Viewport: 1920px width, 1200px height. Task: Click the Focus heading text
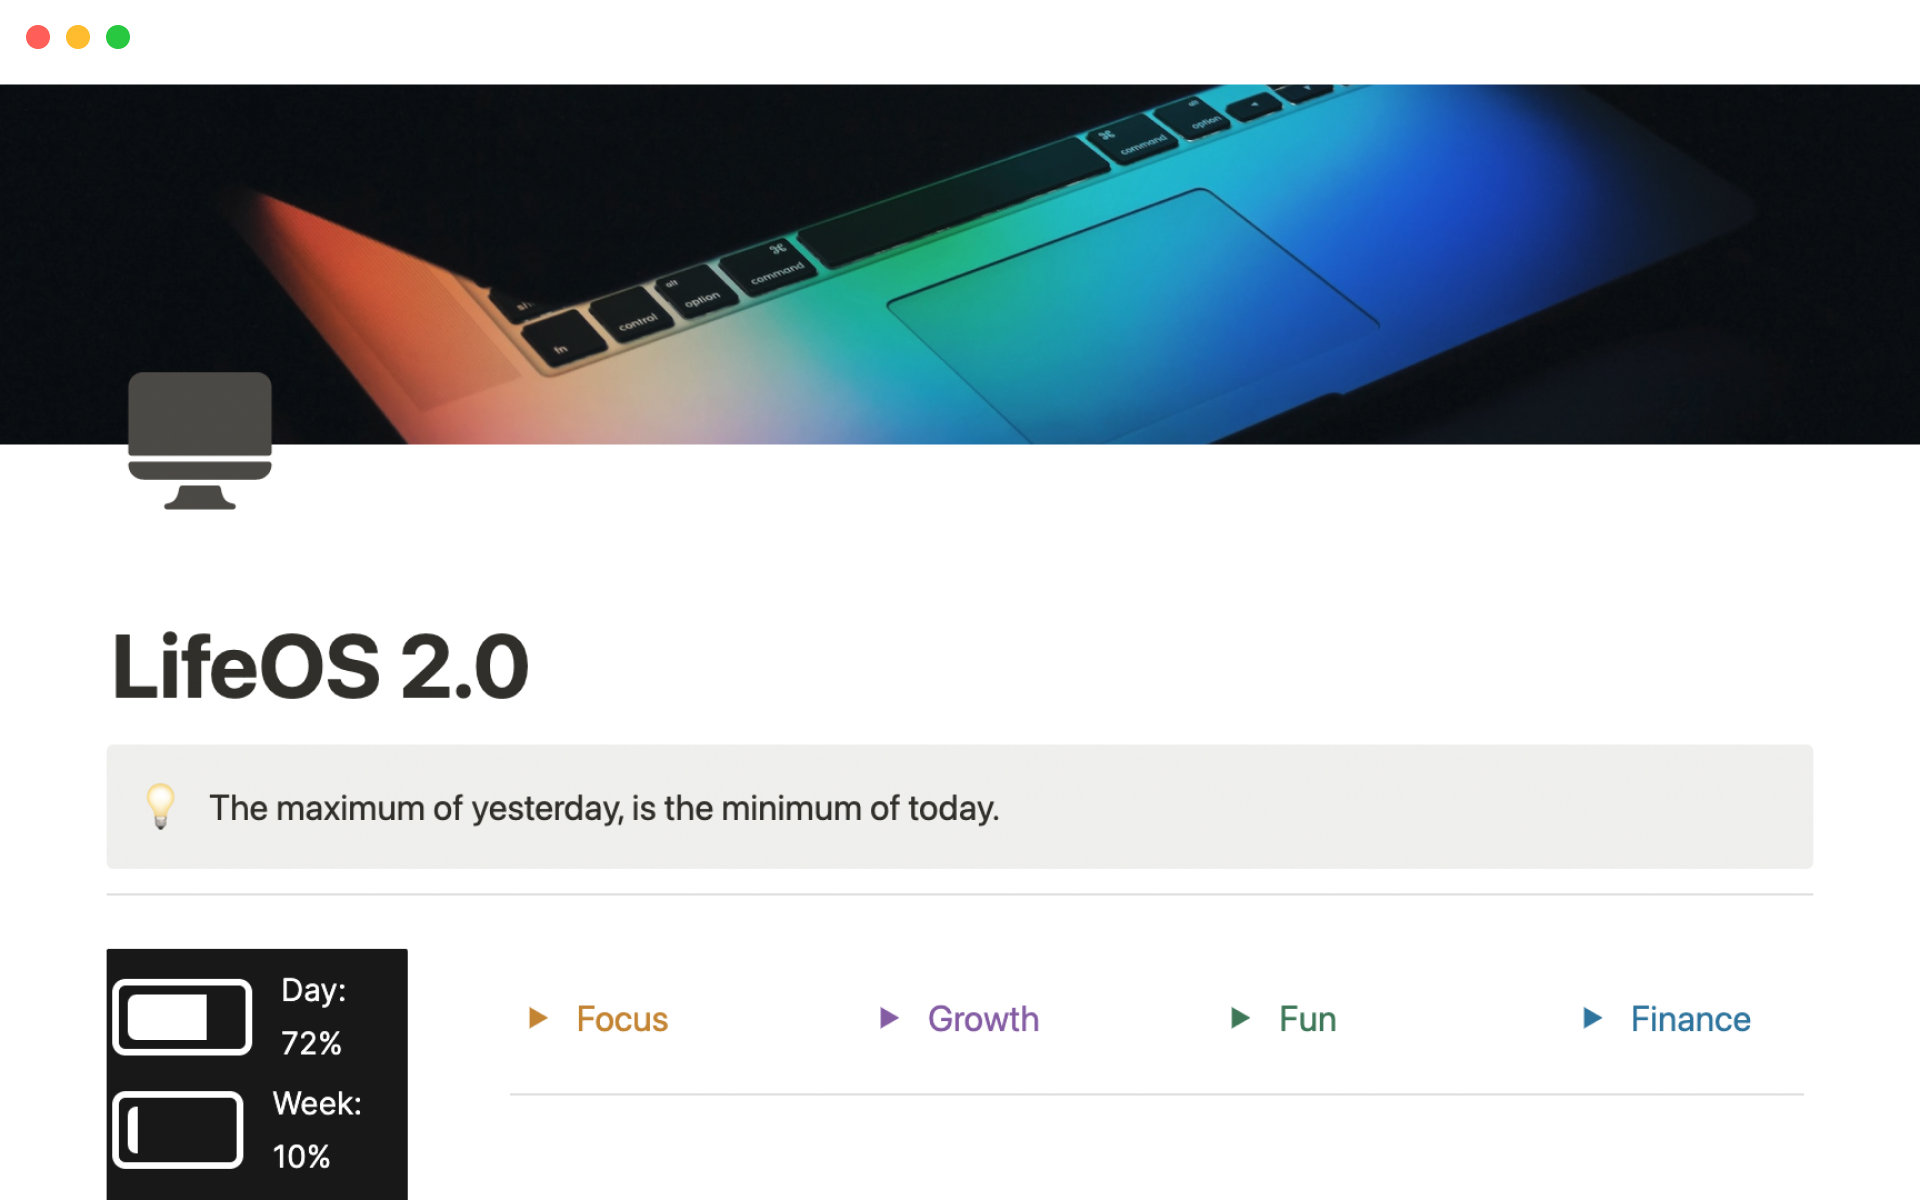pos(622,1019)
